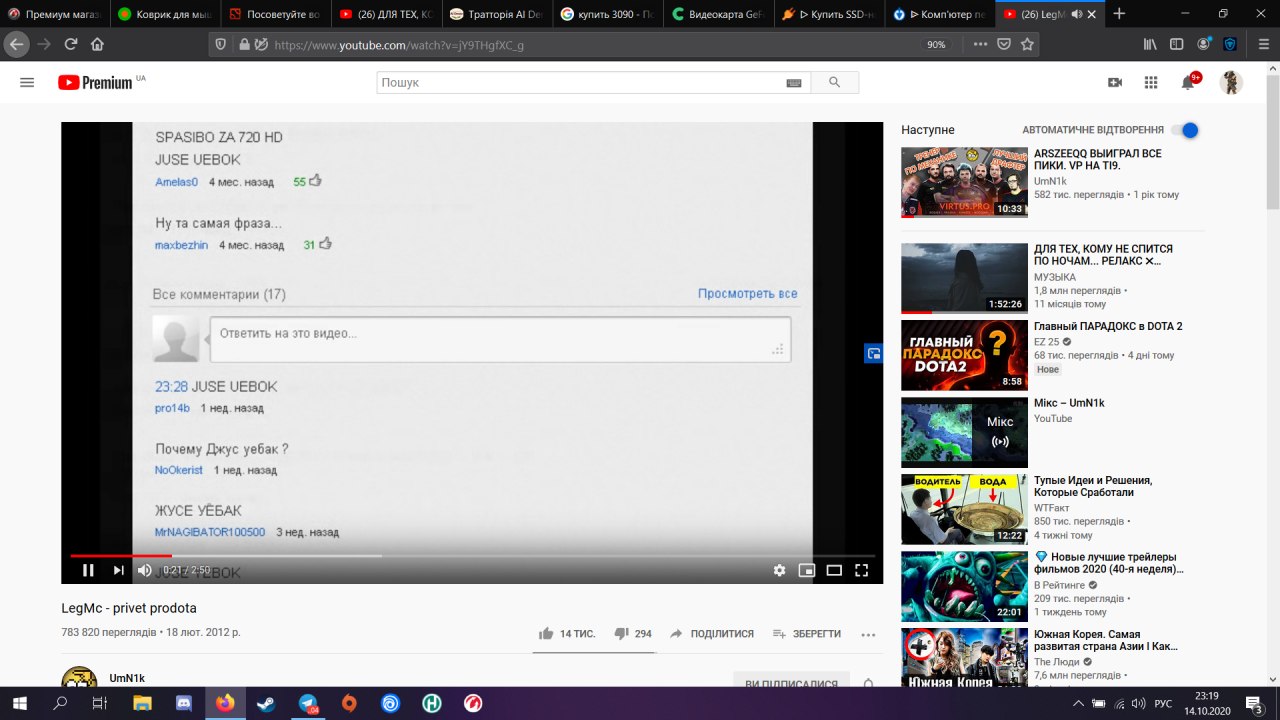This screenshot has width=1280, height=720.
Task: Open Discord from the taskbar
Action: (x=184, y=703)
